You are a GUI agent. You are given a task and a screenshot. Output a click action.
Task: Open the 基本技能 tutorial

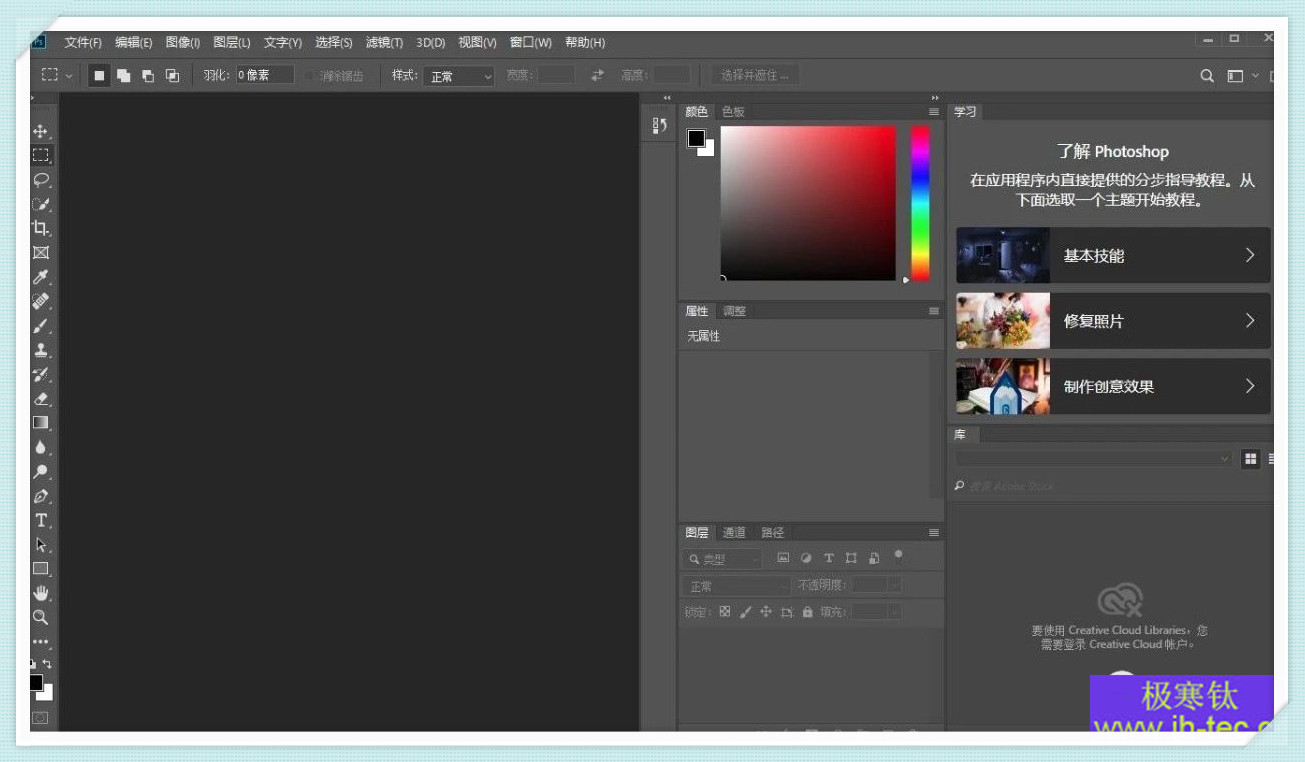pos(1113,255)
